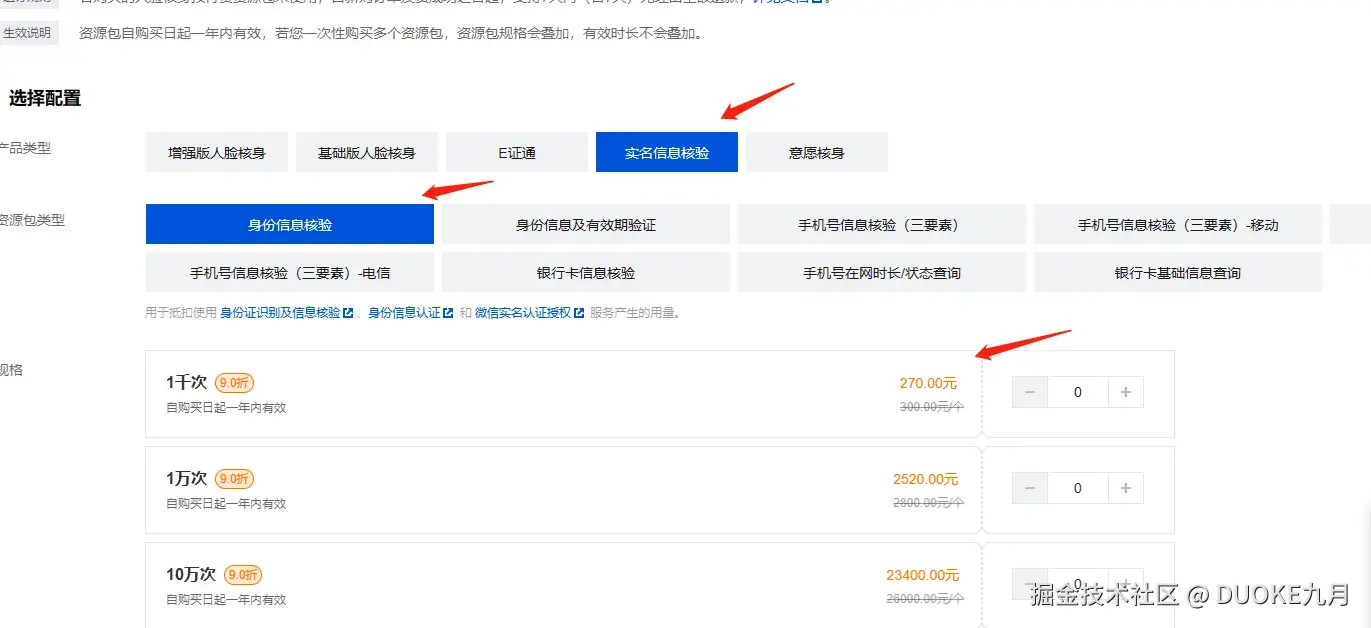Image resolution: width=1371 pixels, height=628 pixels.
Task: Click the struck-through 2800.00元/个 original price
Action: tap(927, 503)
